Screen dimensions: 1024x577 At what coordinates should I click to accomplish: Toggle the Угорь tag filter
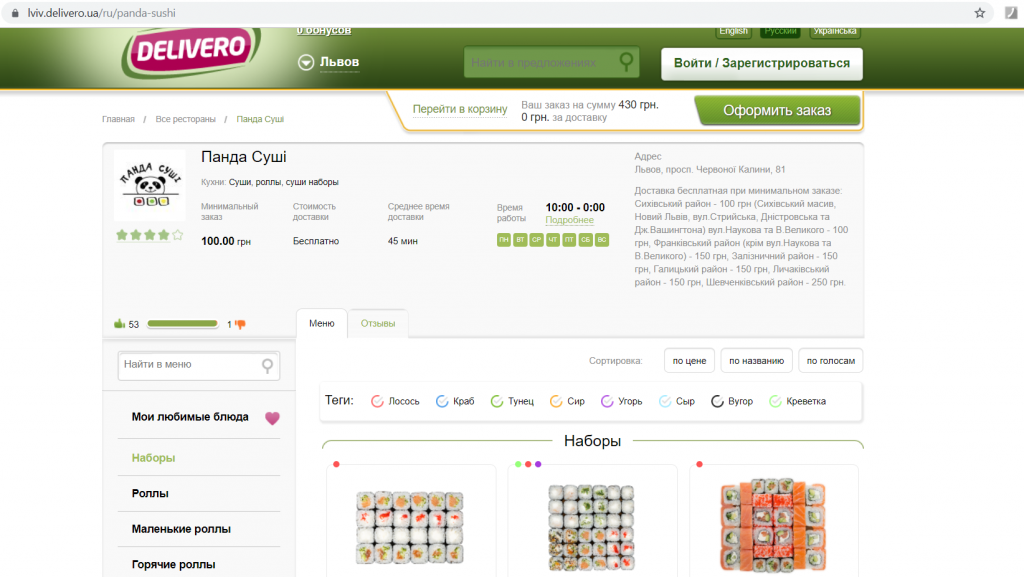pos(621,401)
